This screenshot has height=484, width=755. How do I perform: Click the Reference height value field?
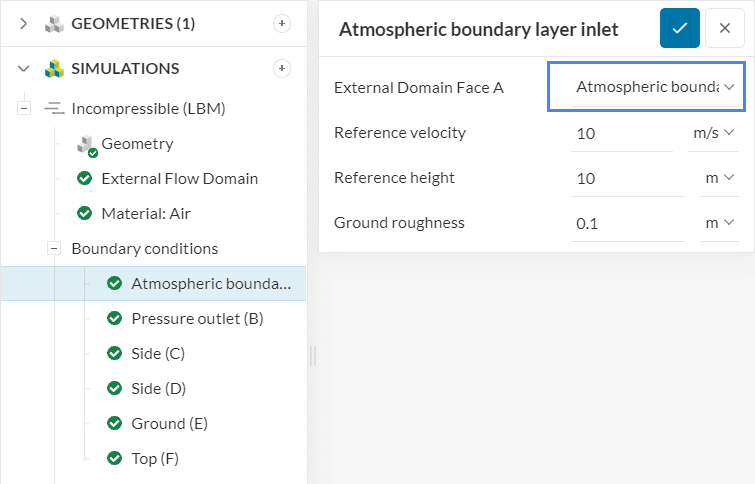(620, 178)
